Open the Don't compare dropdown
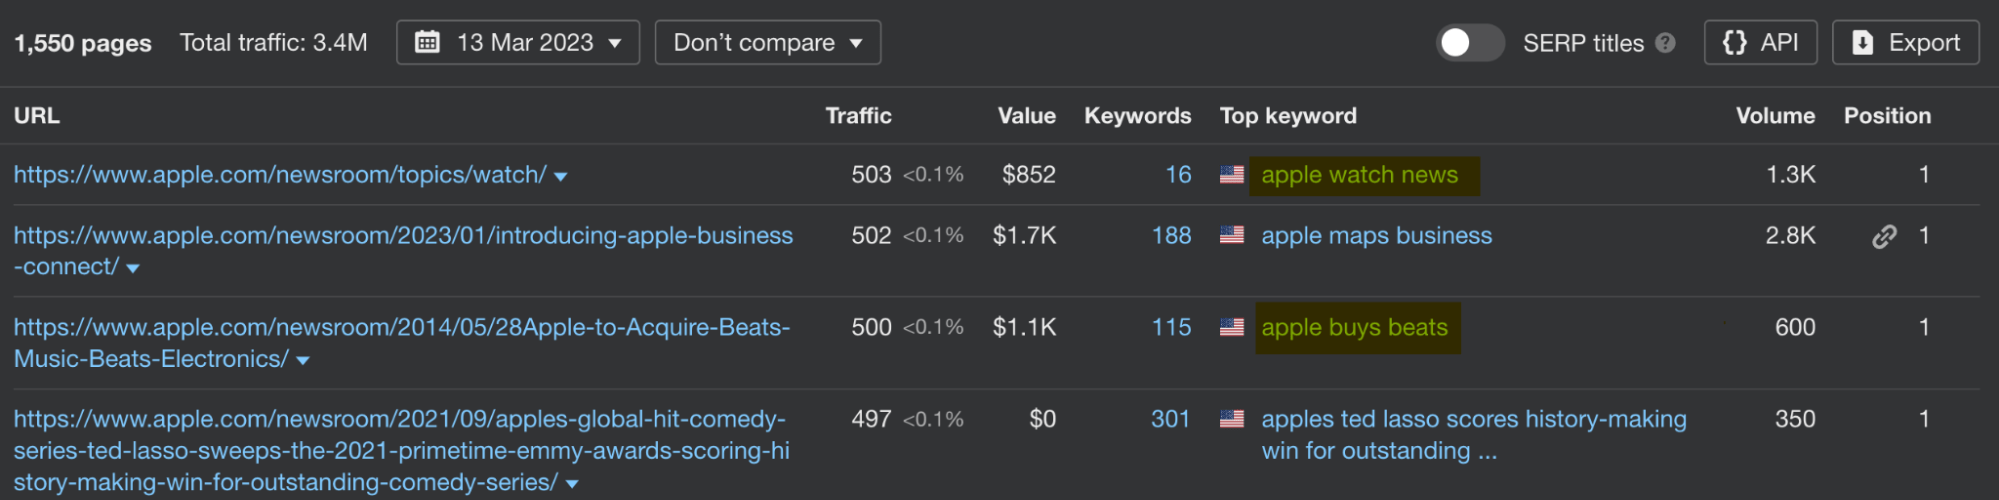The image size is (1999, 500). (x=767, y=43)
